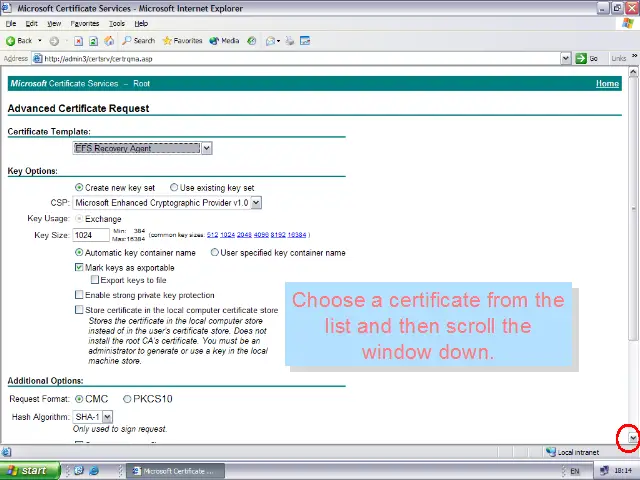Select PKCS10 request format
Viewport: 640px width, 480px height.
click(x=127, y=399)
